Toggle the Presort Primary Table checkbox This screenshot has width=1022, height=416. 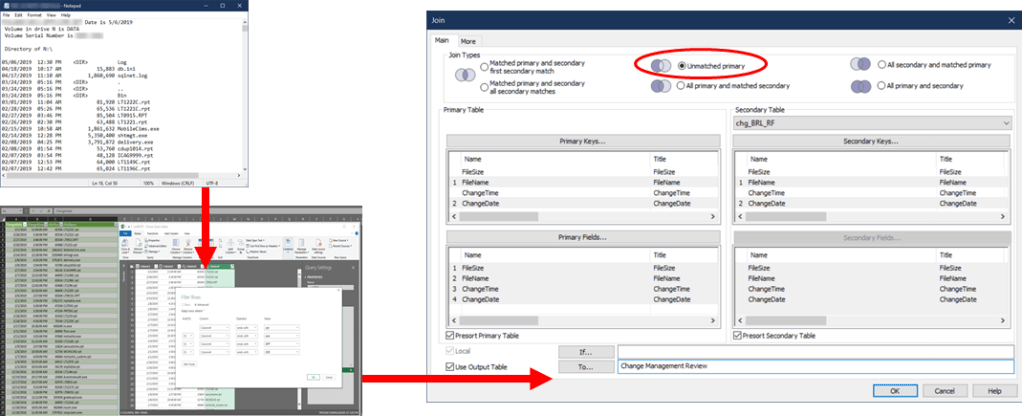coord(449,336)
